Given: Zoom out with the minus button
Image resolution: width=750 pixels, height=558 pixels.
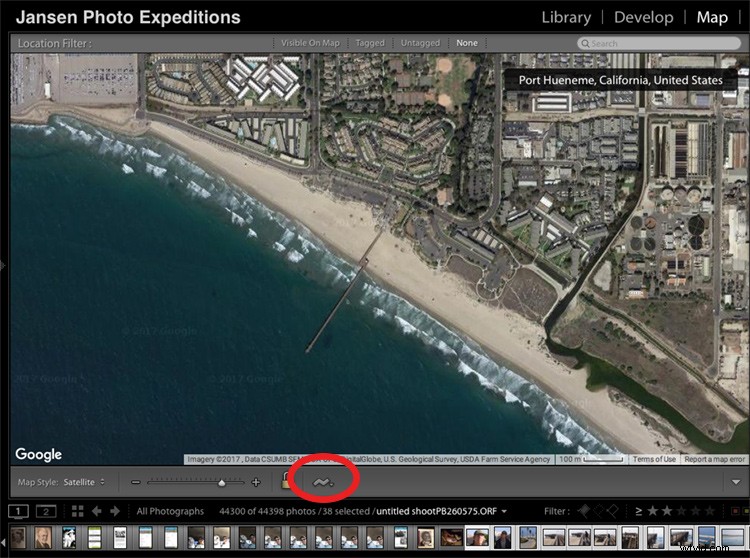Looking at the screenshot, I should point(136,482).
